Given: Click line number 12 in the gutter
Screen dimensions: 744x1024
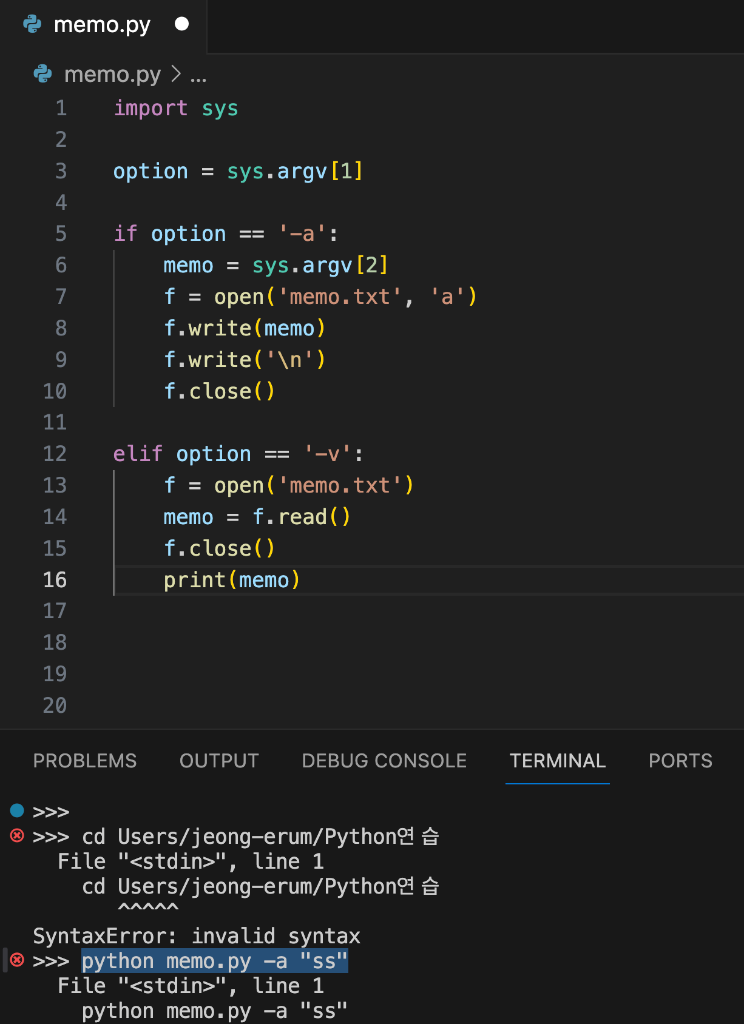Looking at the screenshot, I should 55,454.
